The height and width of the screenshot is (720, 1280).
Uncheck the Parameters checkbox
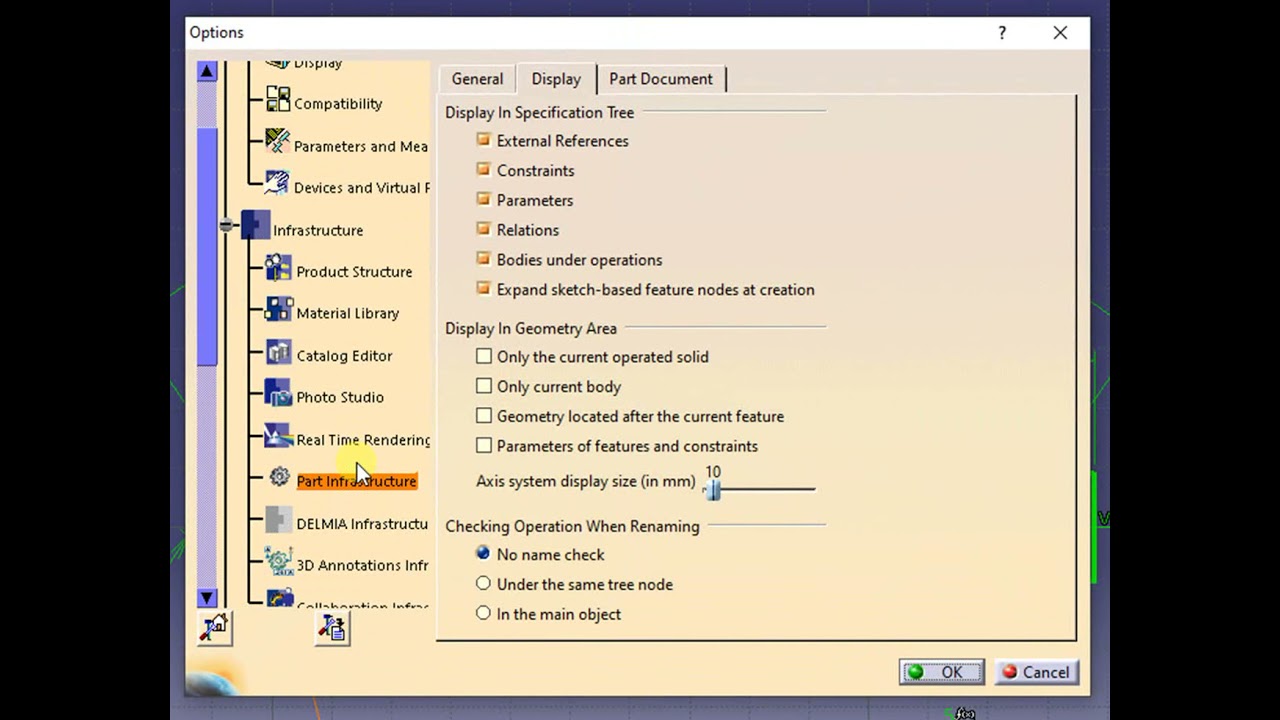tap(484, 199)
